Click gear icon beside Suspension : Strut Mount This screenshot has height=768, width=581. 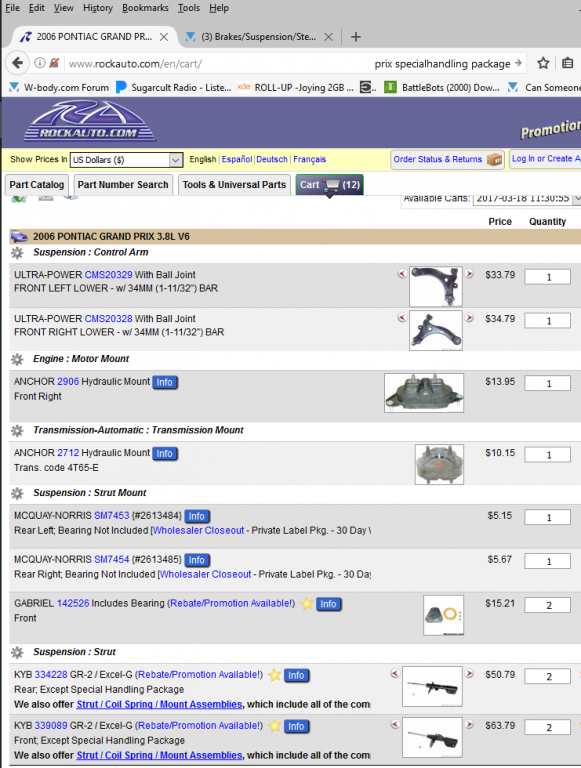point(17,493)
